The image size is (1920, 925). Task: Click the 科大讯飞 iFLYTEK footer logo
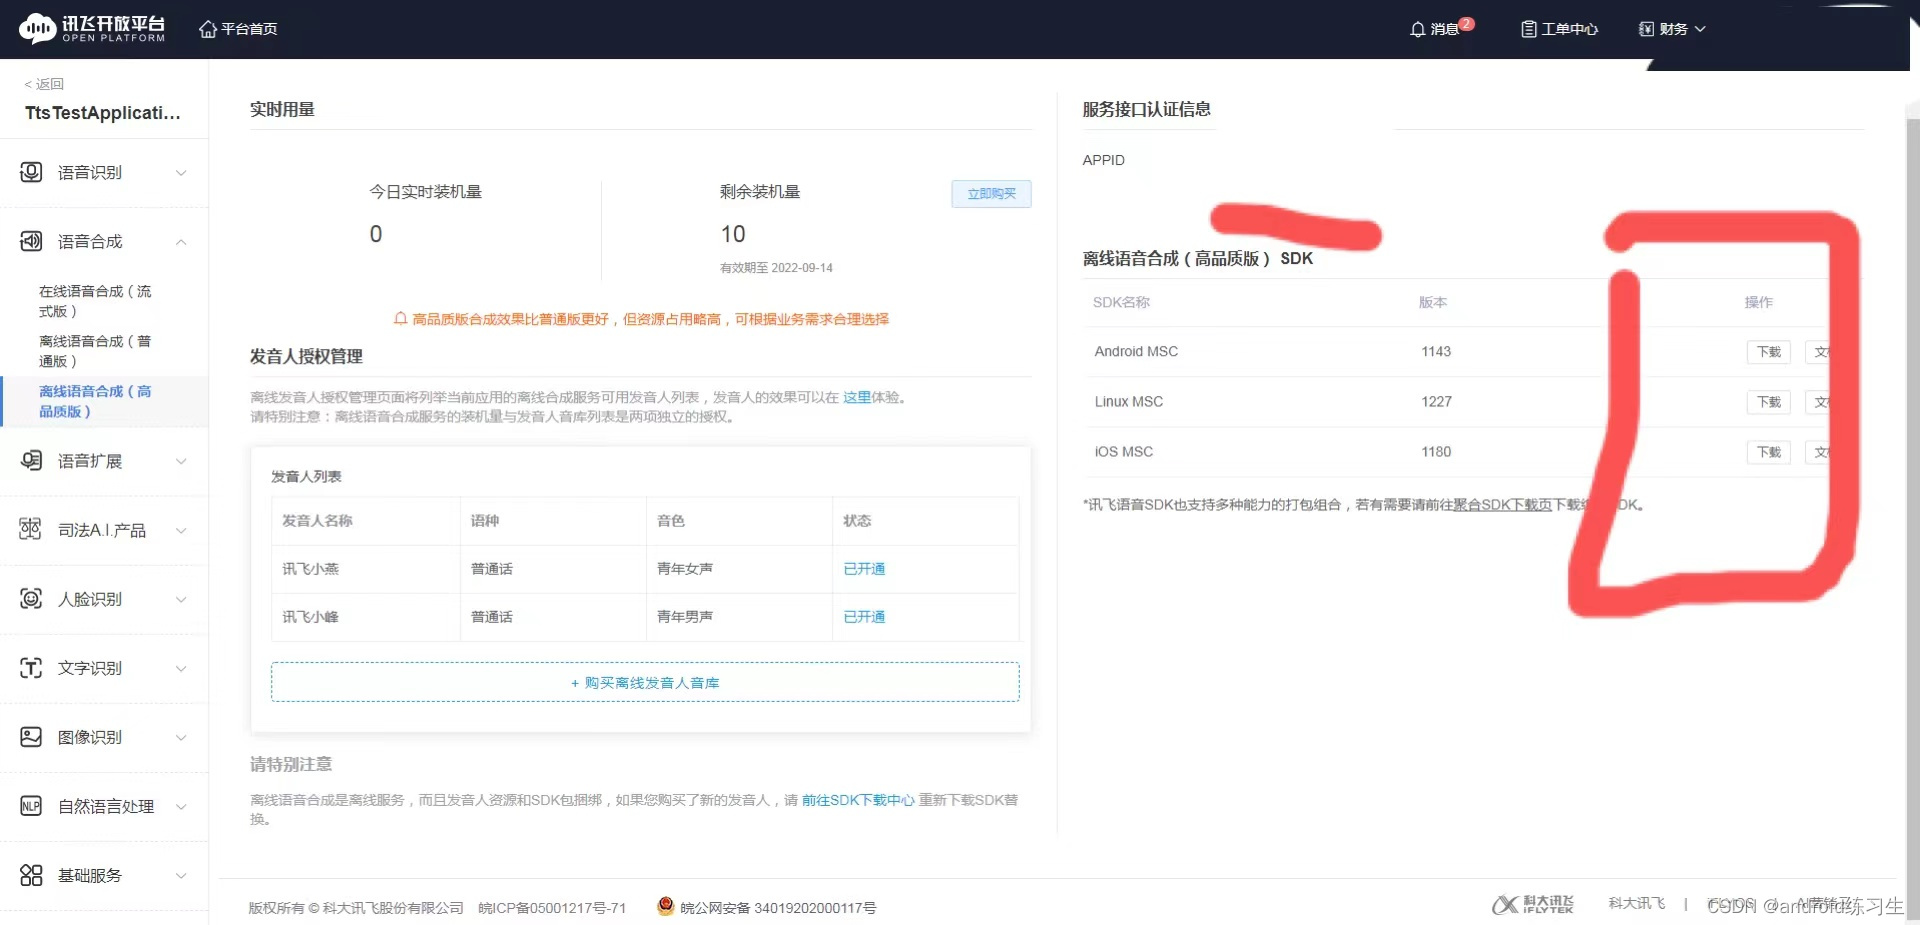pos(1533,904)
